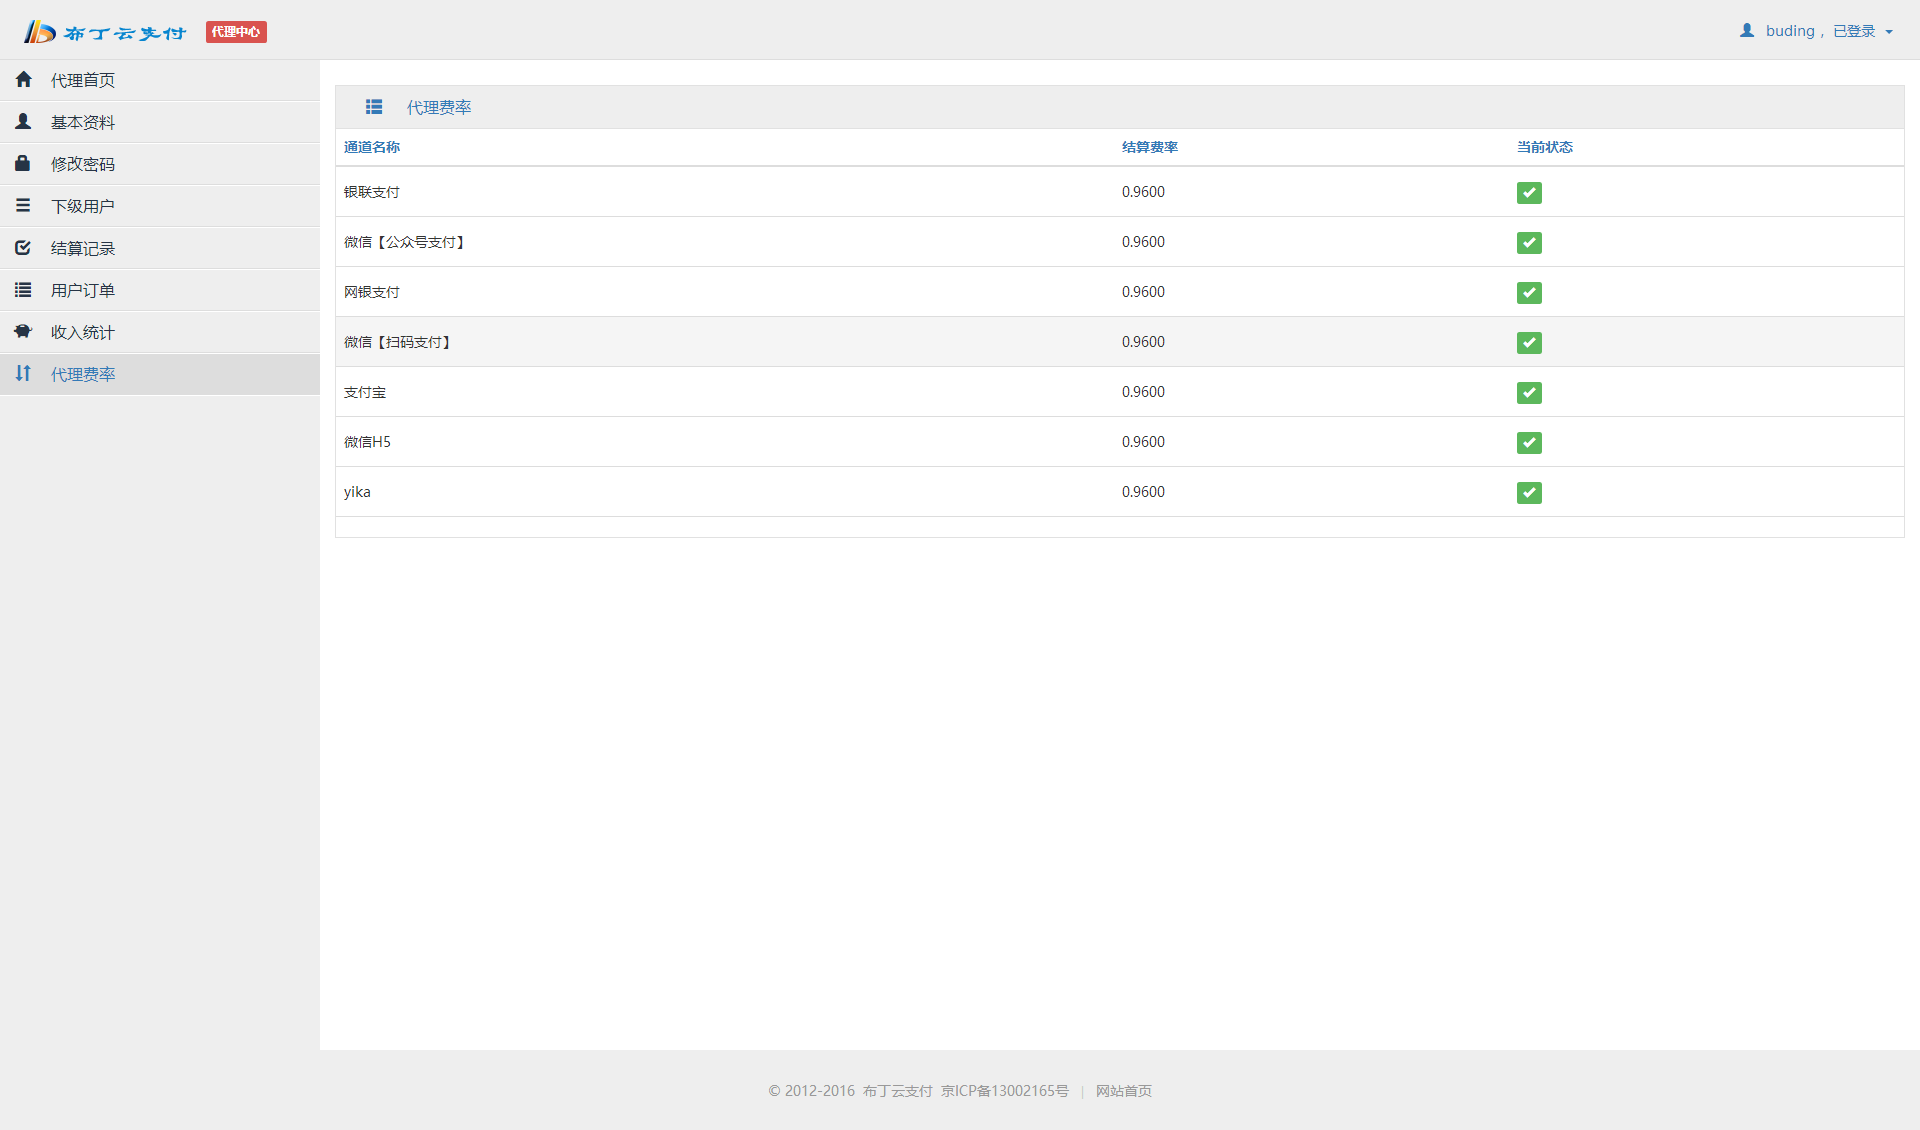Screen dimensions: 1920x1130
Task: Click the 代理费率 panel title
Action: point(439,108)
